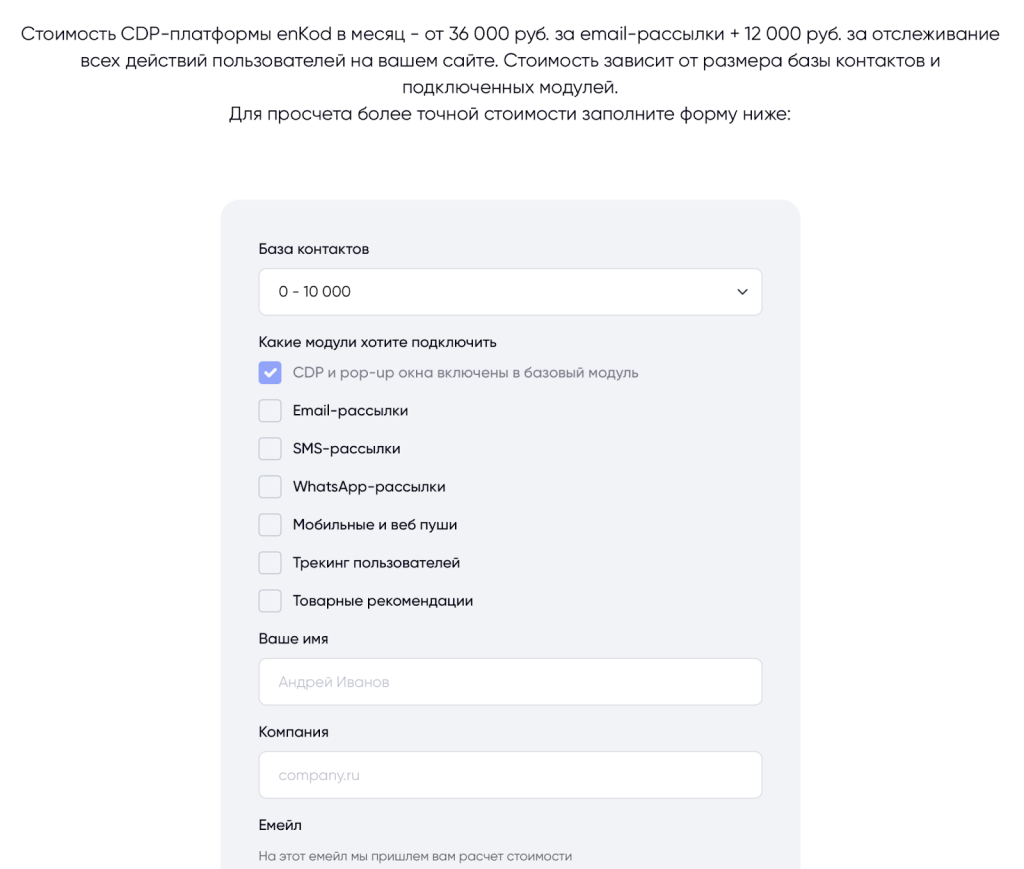Click the CDP и pop-up окна label text

(465, 373)
